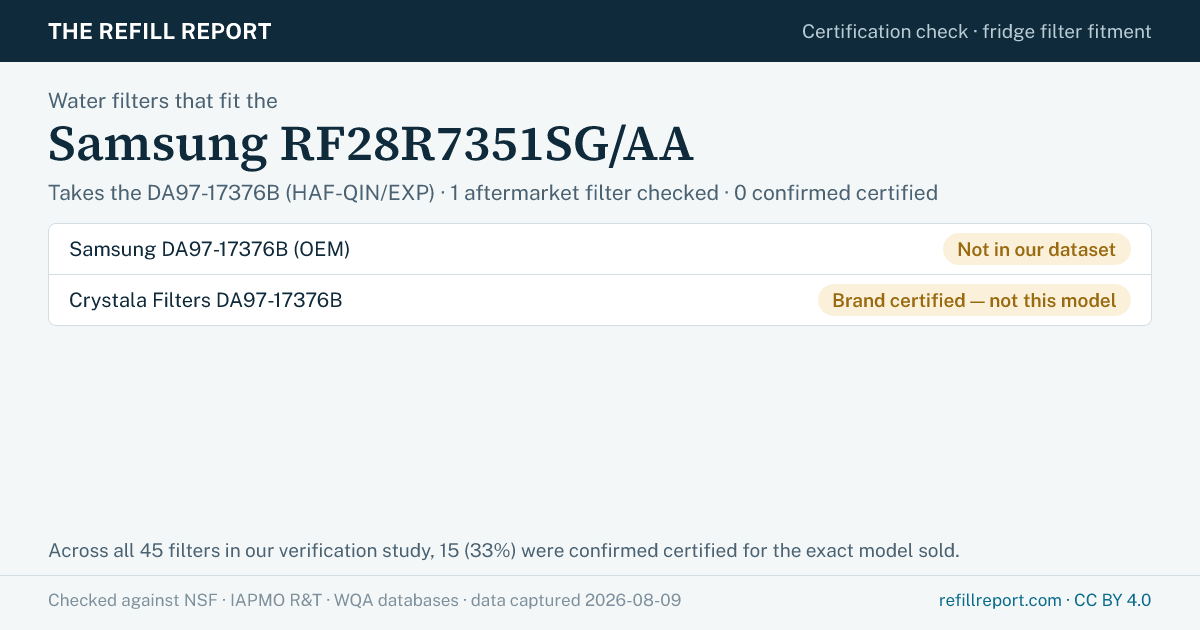Open the CC BY 4.0 license link
Viewport: 1200px width, 630px height.
1112,600
